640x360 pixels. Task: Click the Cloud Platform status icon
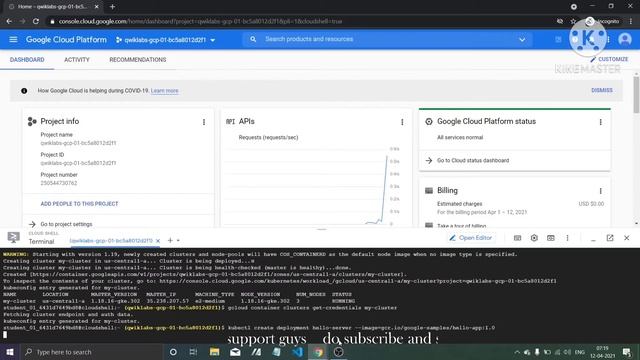[x=429, y=121]
